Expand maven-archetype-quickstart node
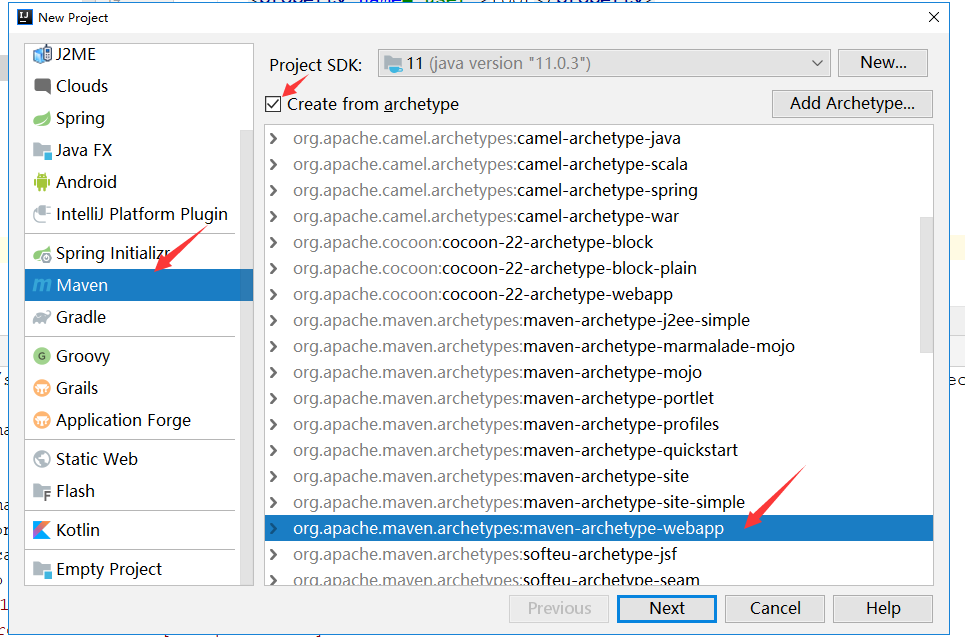The width and height of the screenshot is (965, 637). [x=273, y=451]
